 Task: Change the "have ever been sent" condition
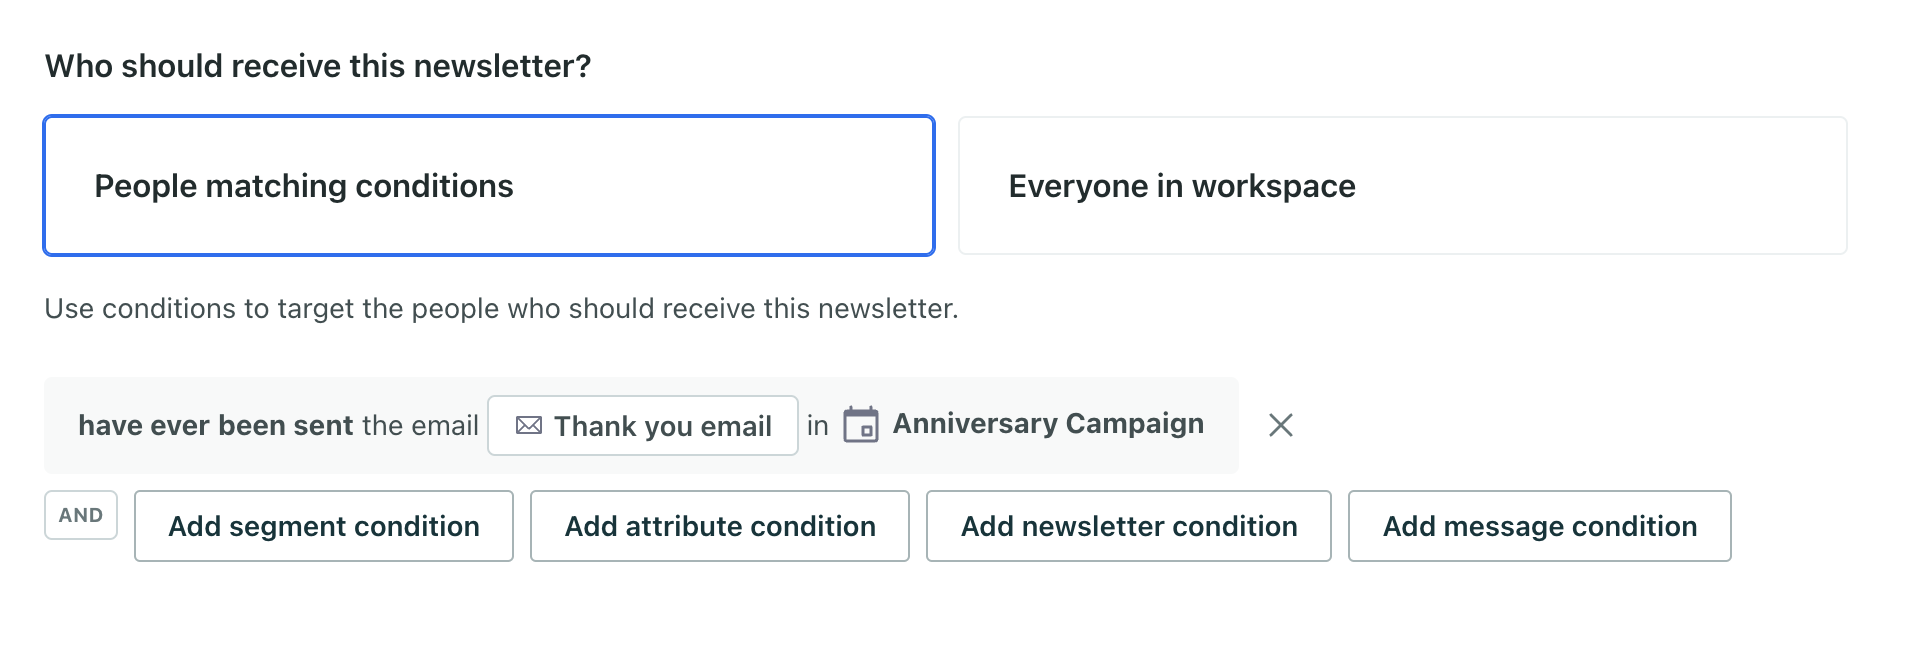(216, 426)
